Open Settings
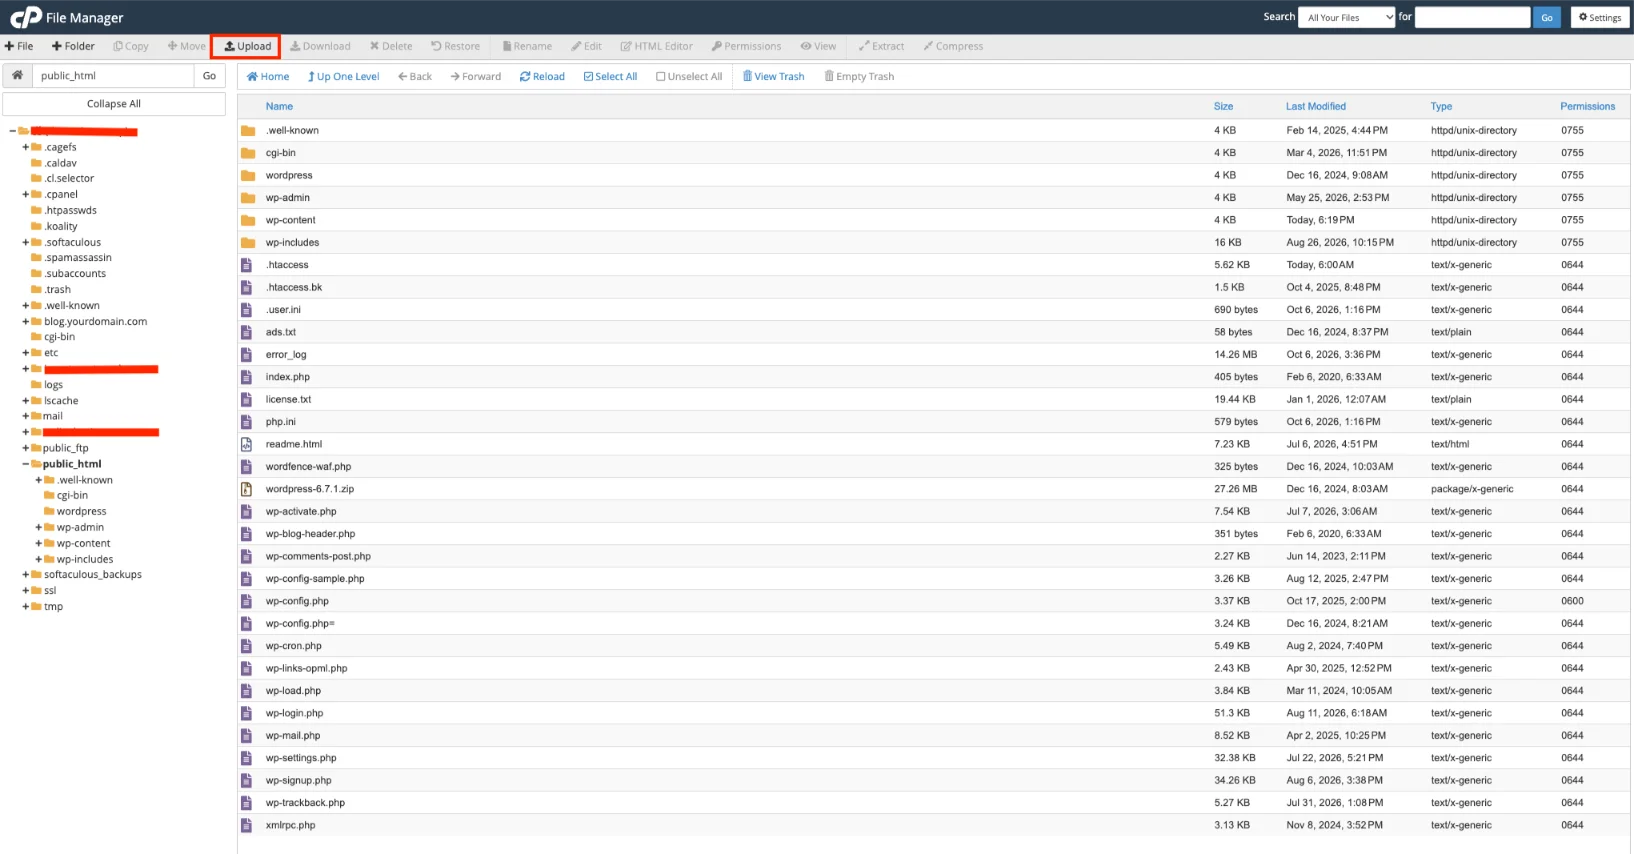Screen dimensions: 1634x854 (x=1600, y=17)
